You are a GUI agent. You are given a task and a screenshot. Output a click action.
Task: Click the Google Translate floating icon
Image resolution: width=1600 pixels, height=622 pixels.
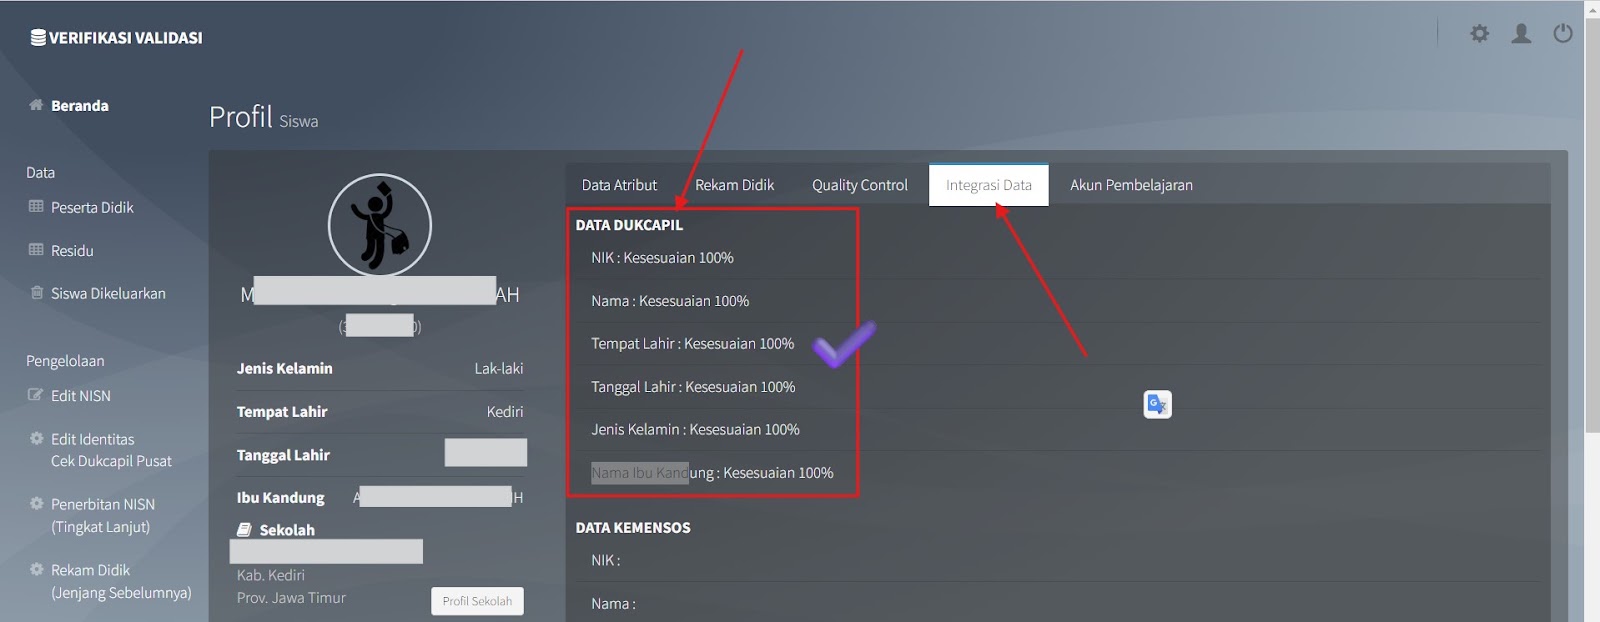[1157, 404]
